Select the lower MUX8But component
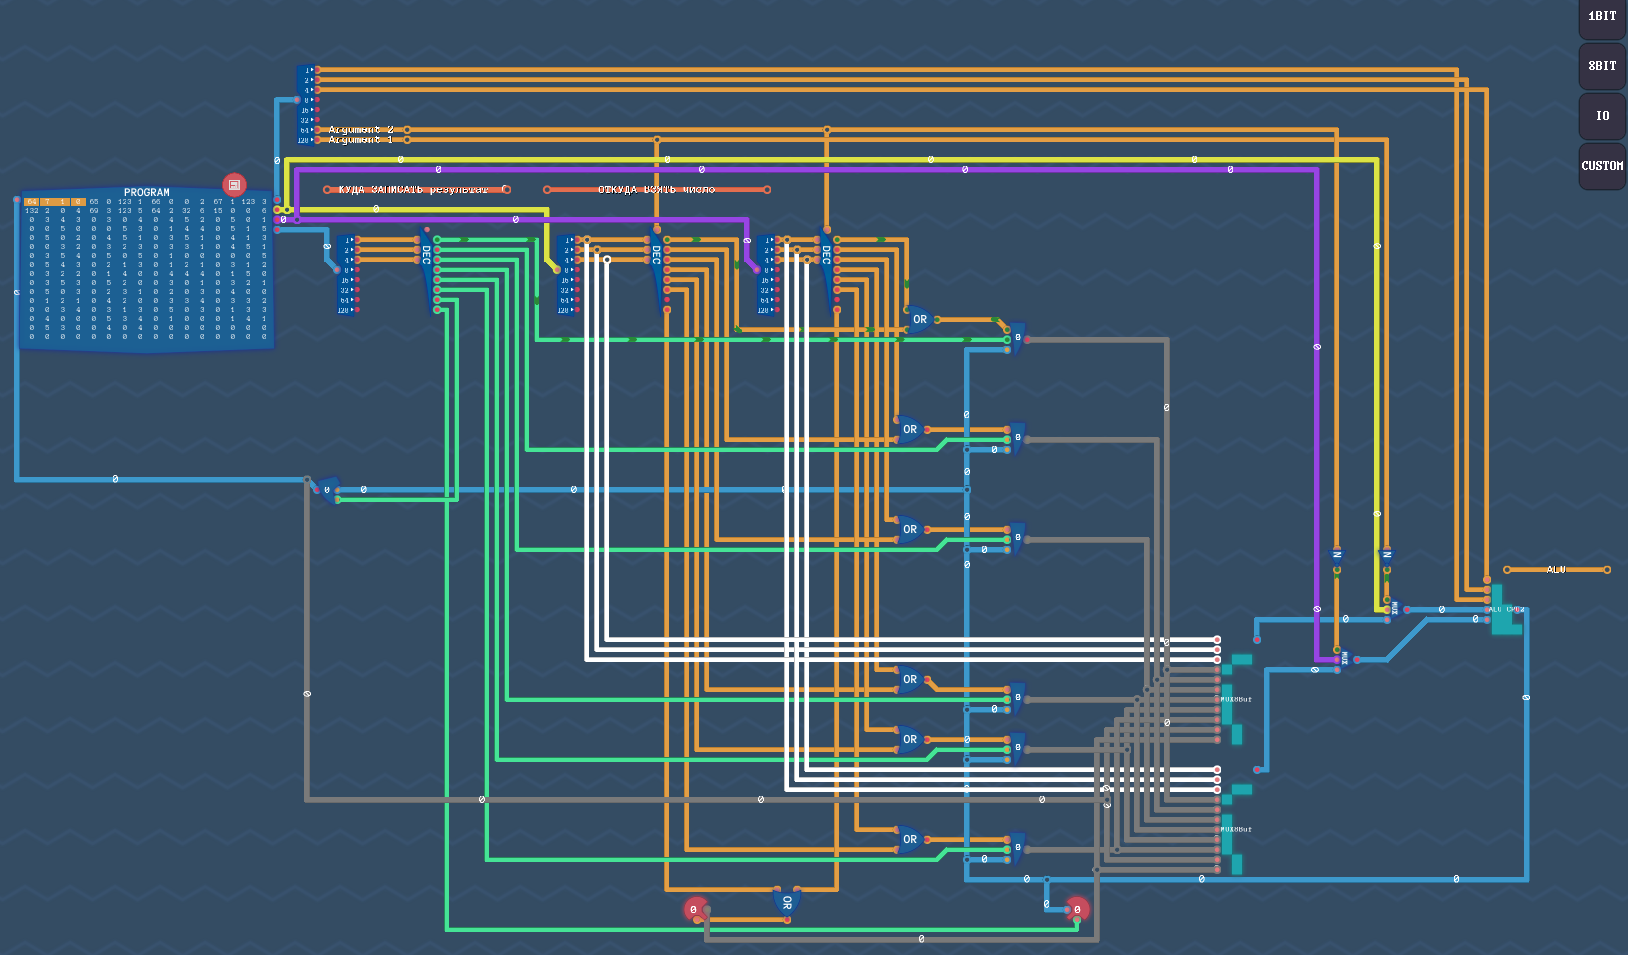 point(1232,830)
